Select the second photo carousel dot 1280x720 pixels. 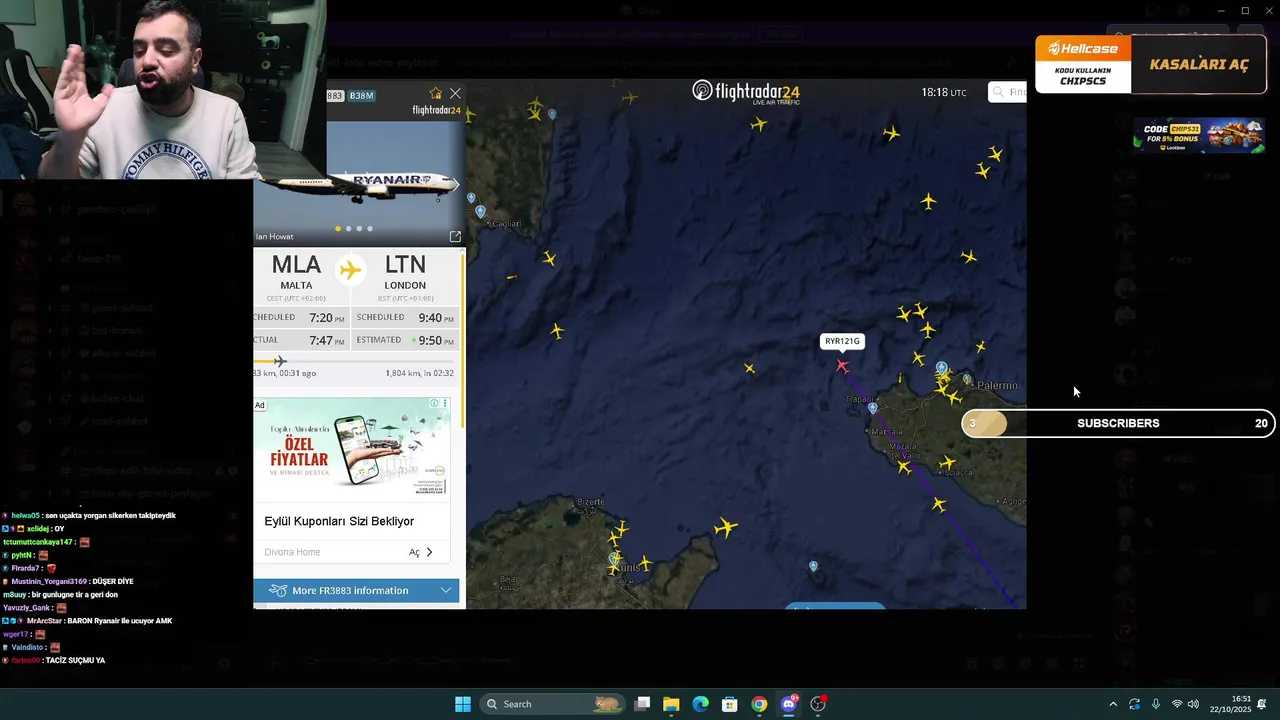(x=348, y=229)
